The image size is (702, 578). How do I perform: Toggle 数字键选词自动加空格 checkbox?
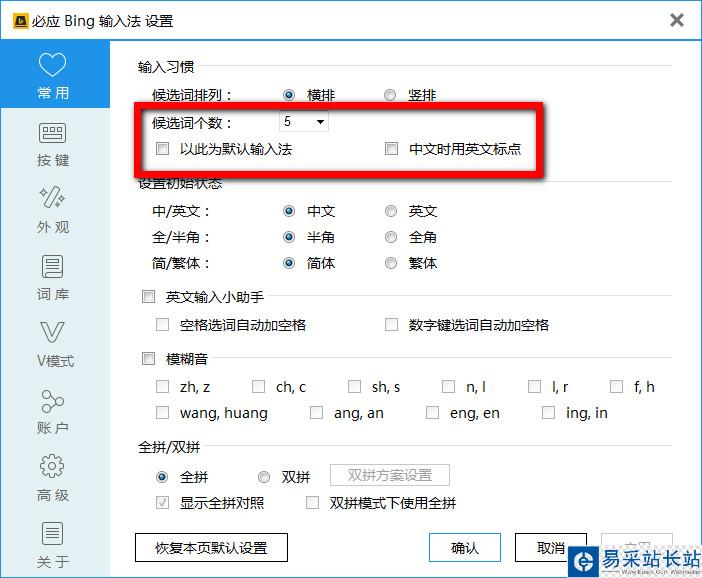coord(391,324)
